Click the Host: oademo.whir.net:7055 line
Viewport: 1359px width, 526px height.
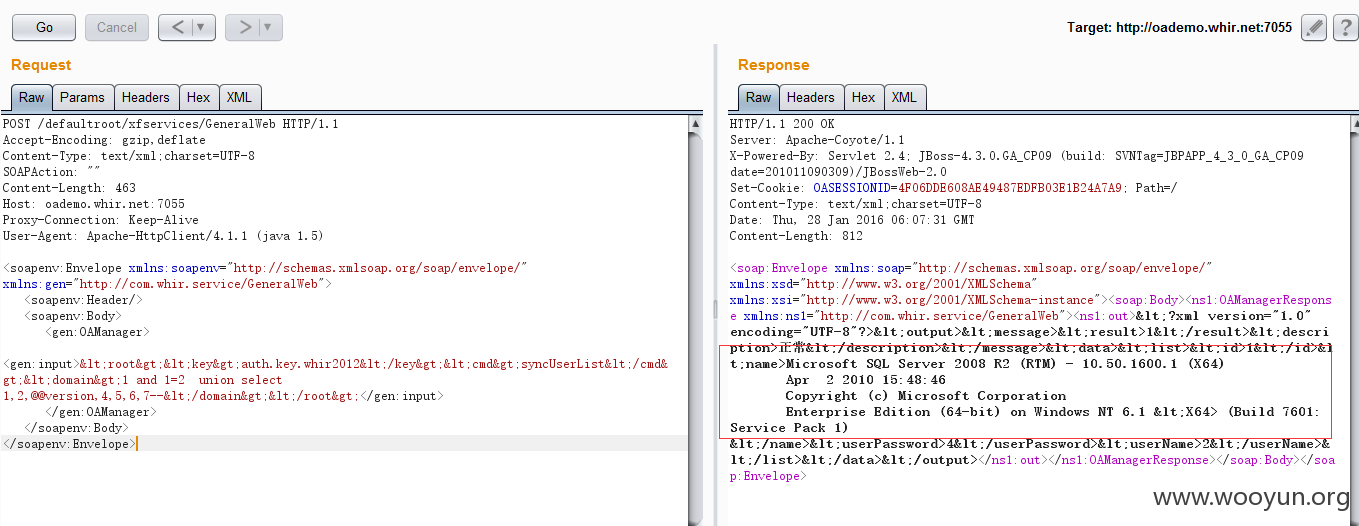click(94, 204)
